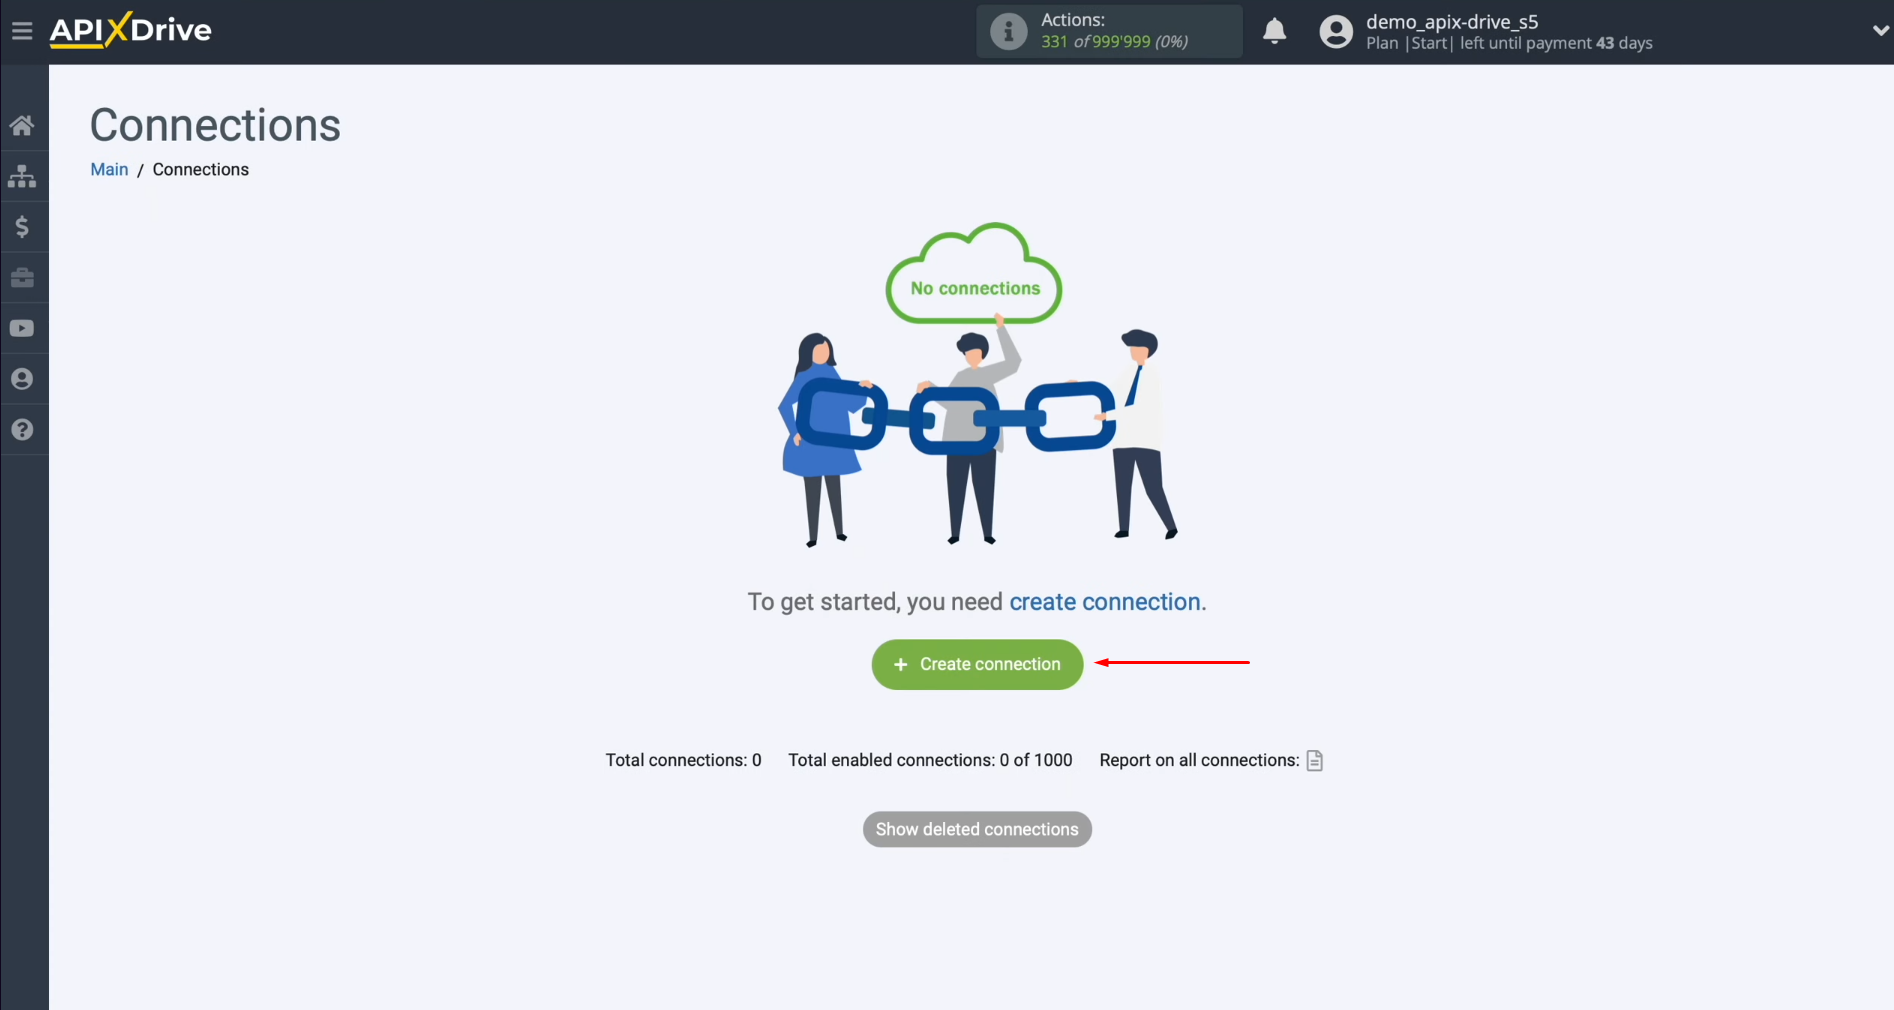Click the demo_apix-drive_s5 avatar icon
1894x1010 pixels.
[x=1336, y=31]
